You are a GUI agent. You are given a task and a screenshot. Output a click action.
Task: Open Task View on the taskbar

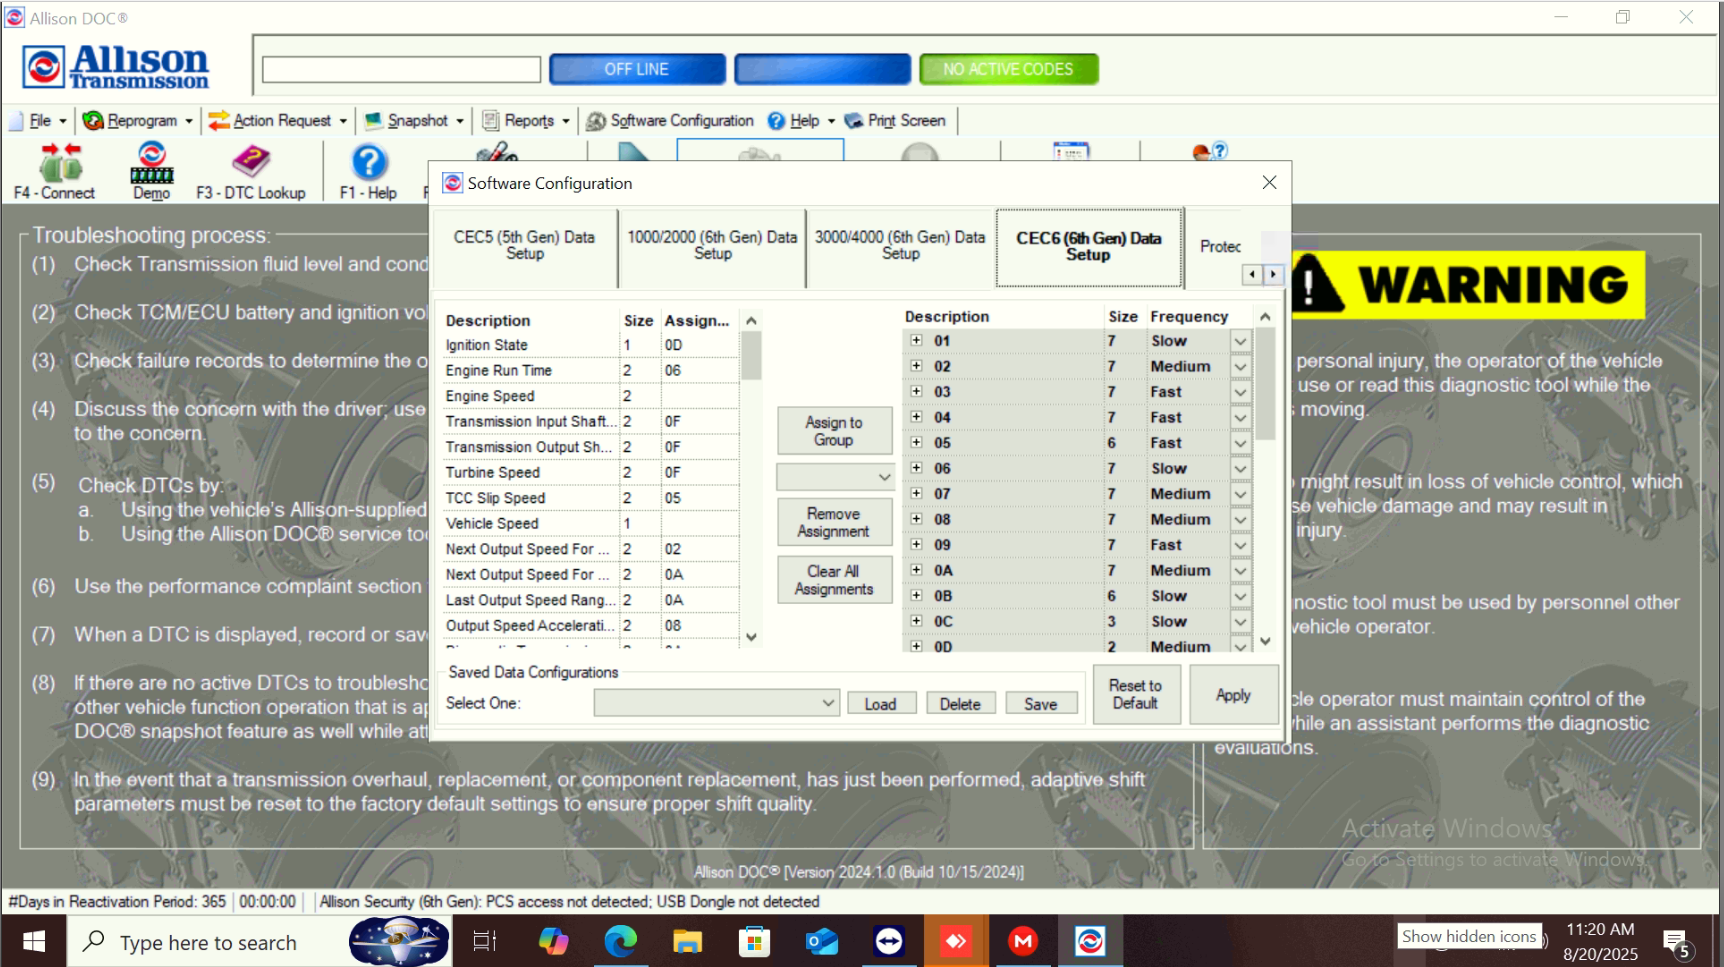(485, 941)
